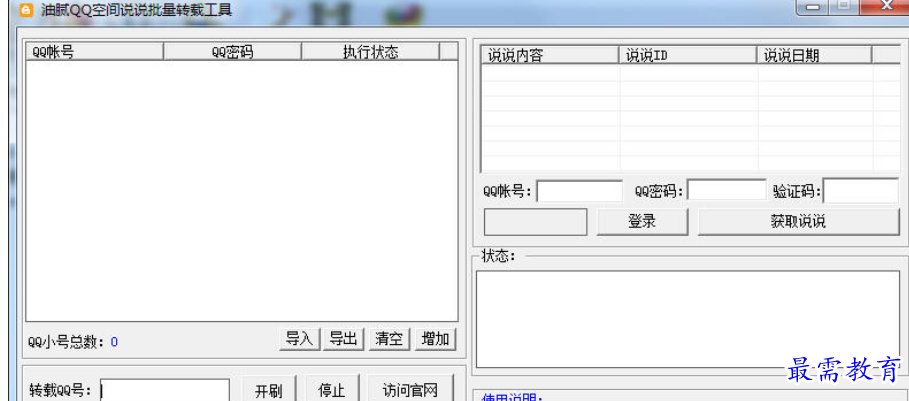Click the 增加 button to add account
The height and width of the screenshot is (401, 909).
435,339
